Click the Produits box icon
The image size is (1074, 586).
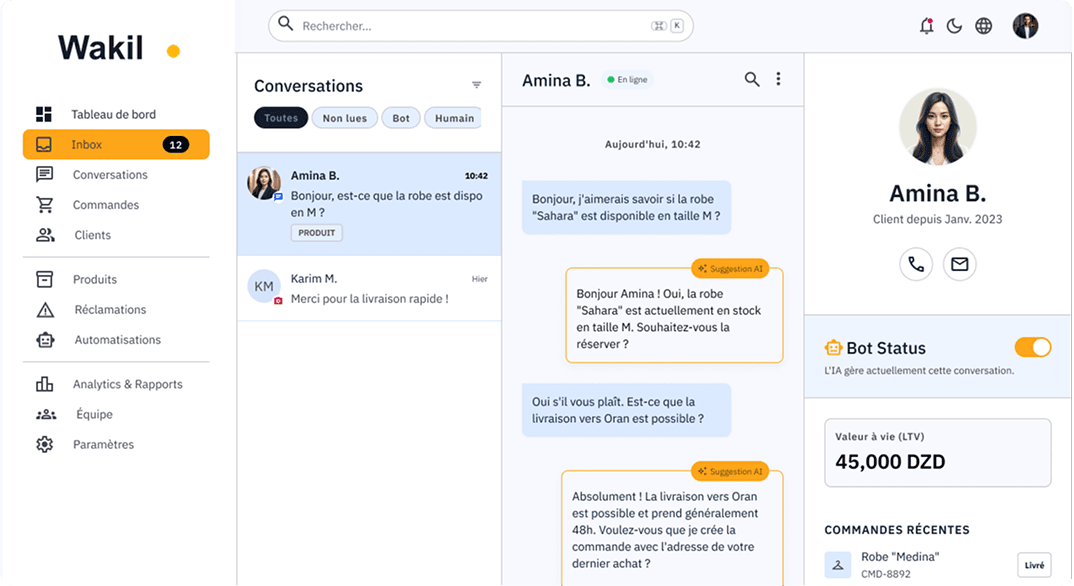pyautogui.click(x=45, y=279)
